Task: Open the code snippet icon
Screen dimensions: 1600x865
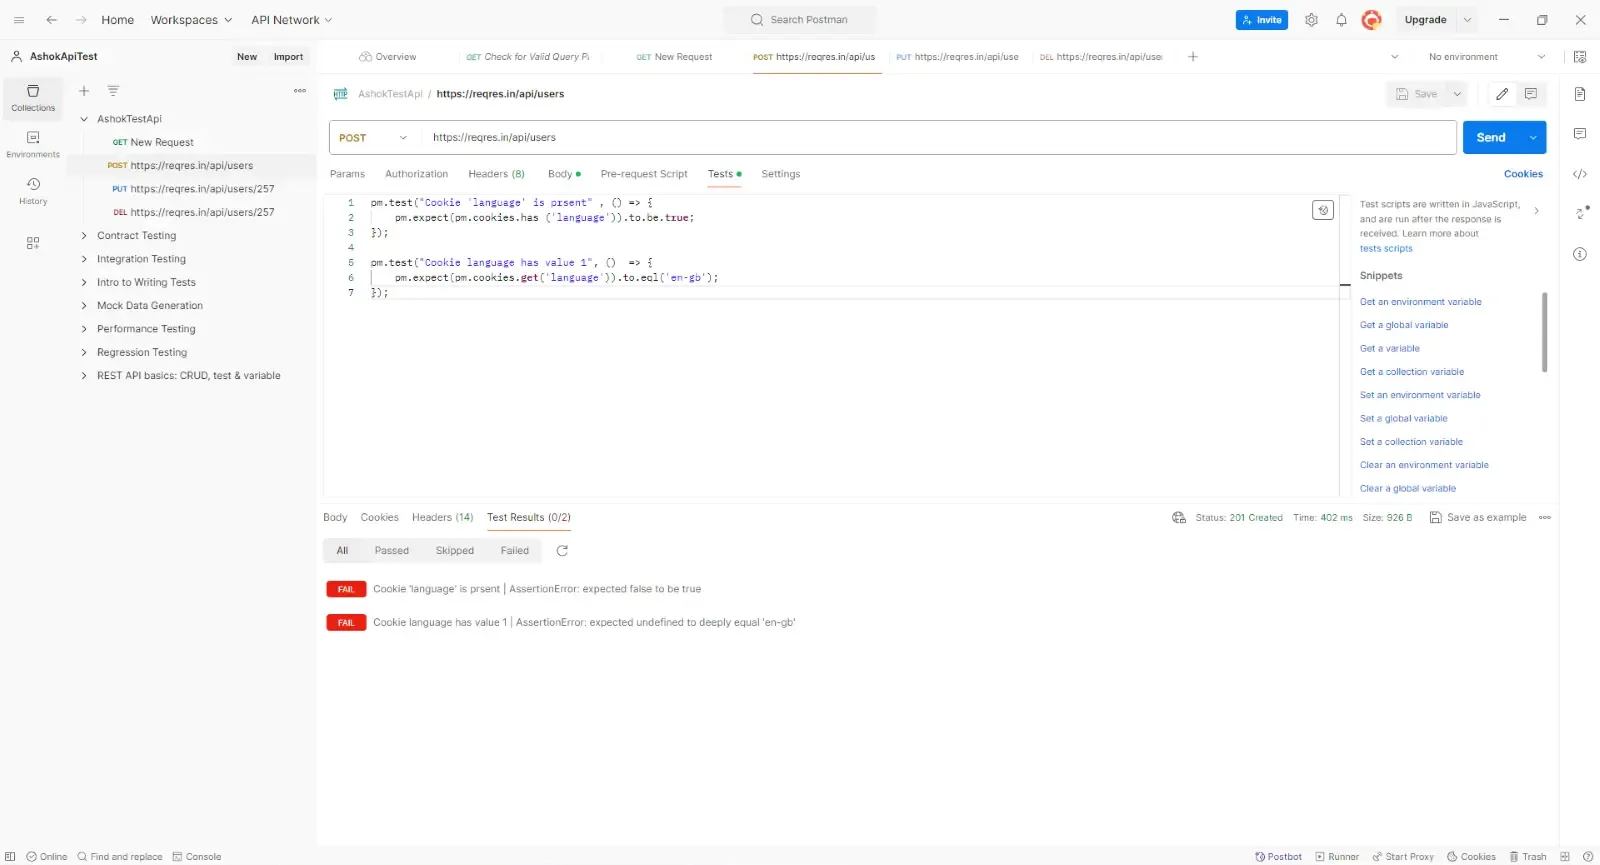Action: (1580, 174)
